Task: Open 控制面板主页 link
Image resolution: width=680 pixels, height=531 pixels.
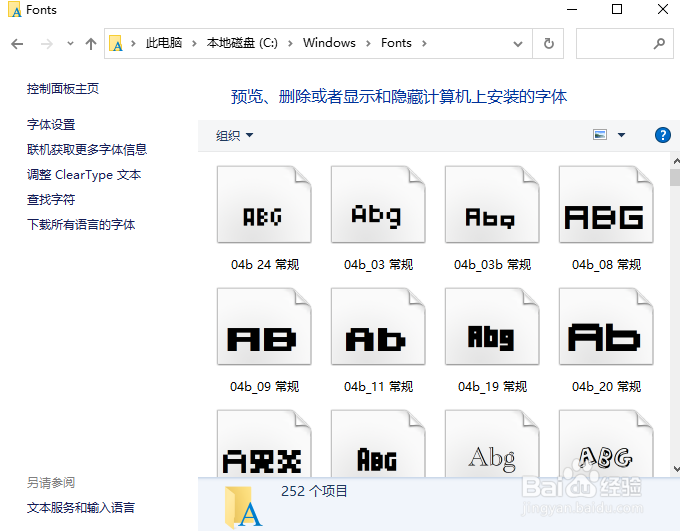Action: point(63,88)
